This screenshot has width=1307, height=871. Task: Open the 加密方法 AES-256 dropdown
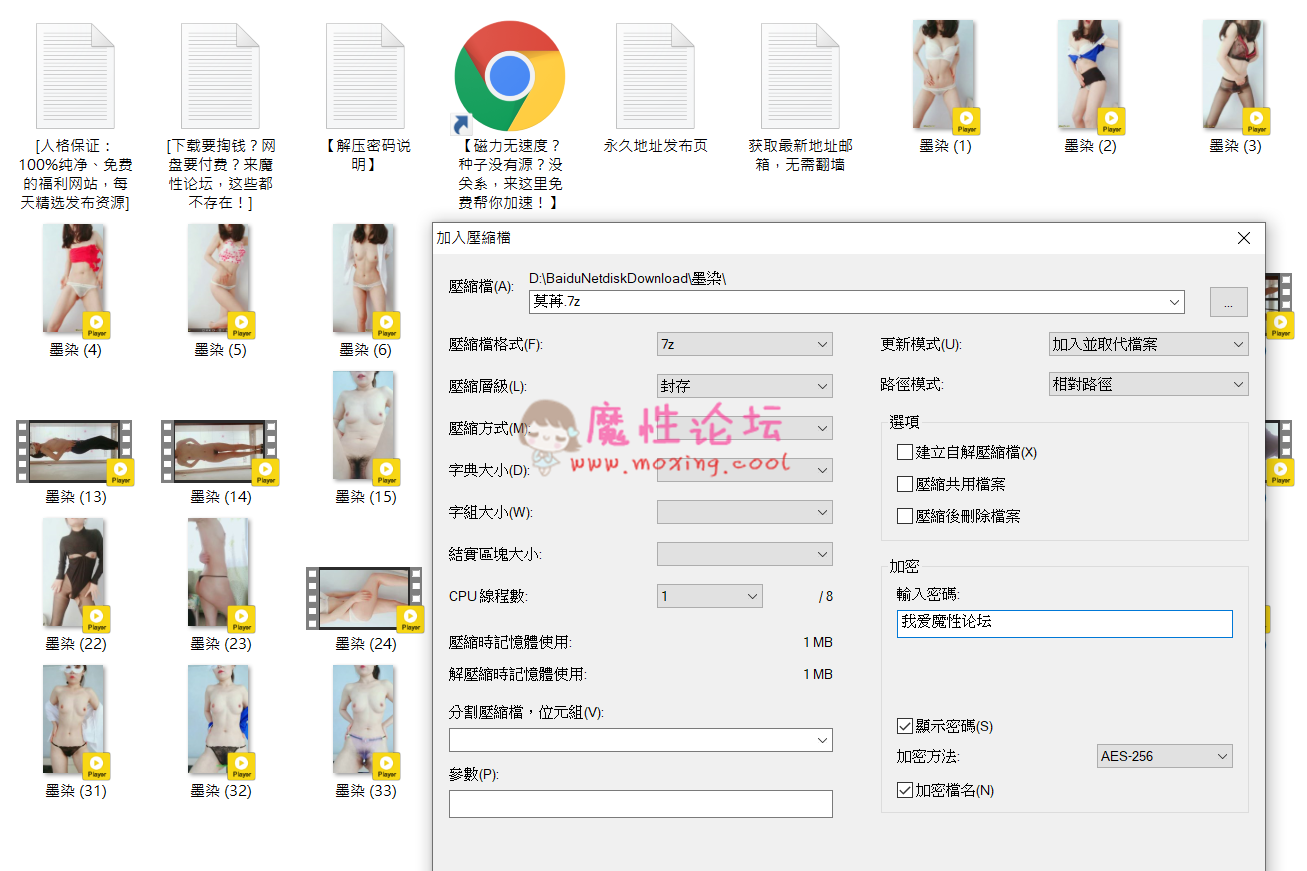tap(1165, 756)
